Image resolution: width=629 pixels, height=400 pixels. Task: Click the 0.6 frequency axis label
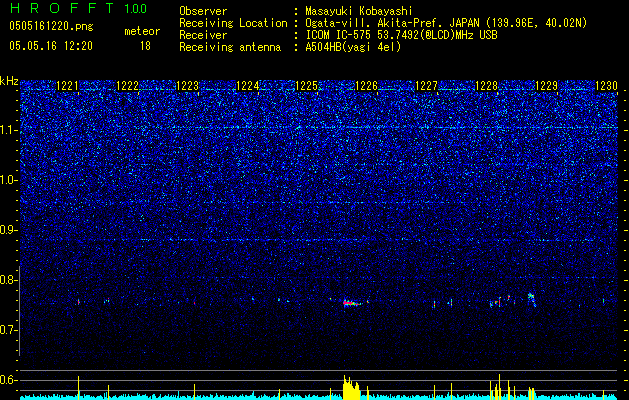coord(8,380)
